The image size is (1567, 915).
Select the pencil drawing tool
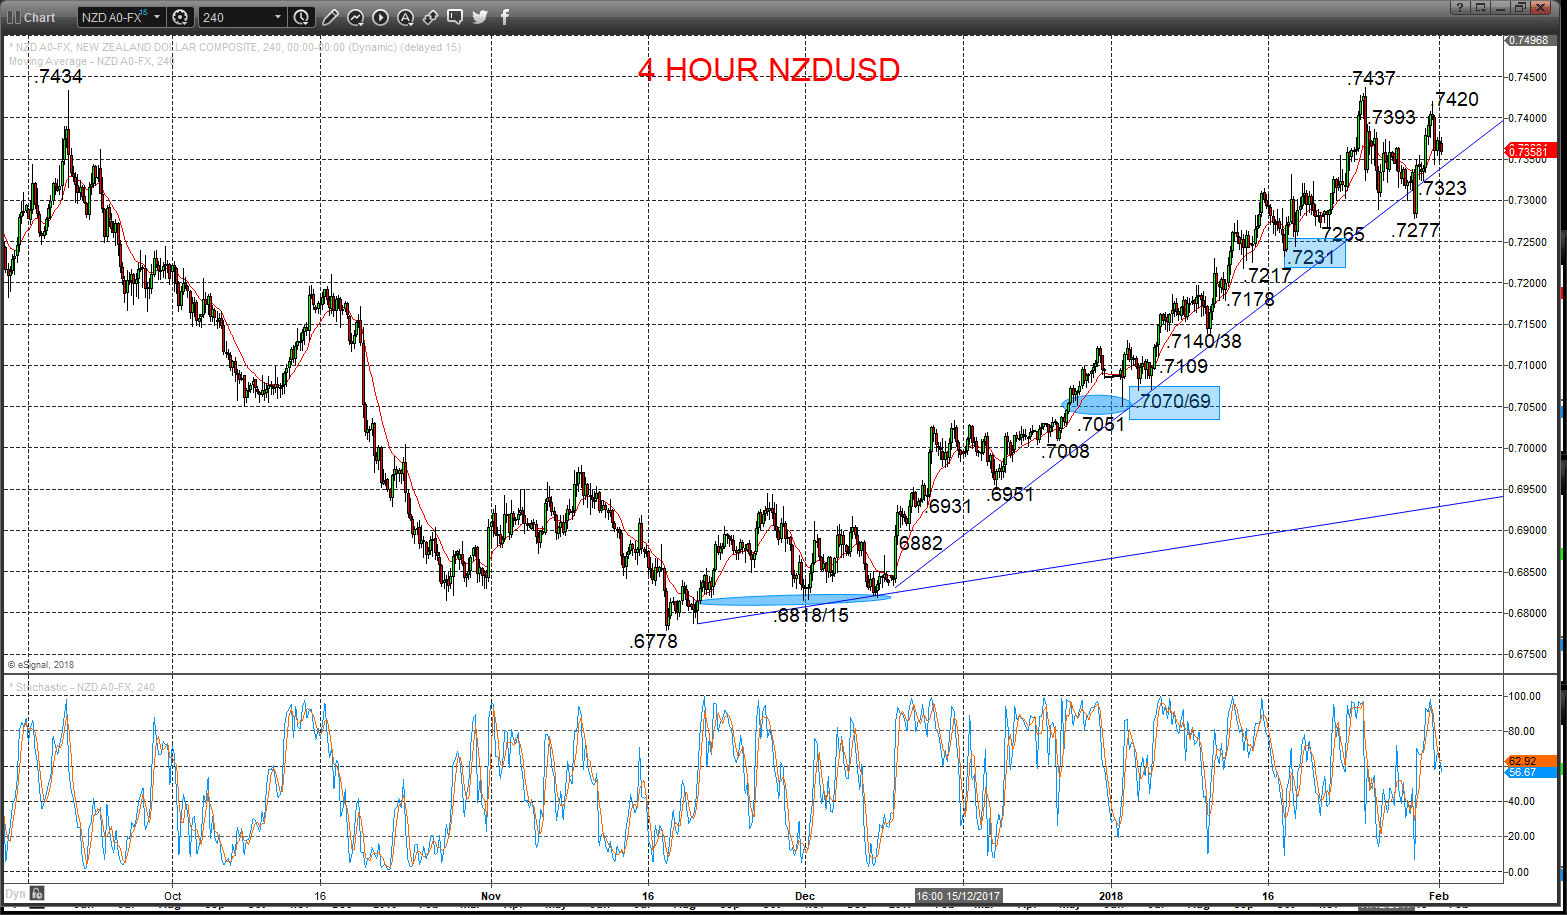tap(331, 17)
